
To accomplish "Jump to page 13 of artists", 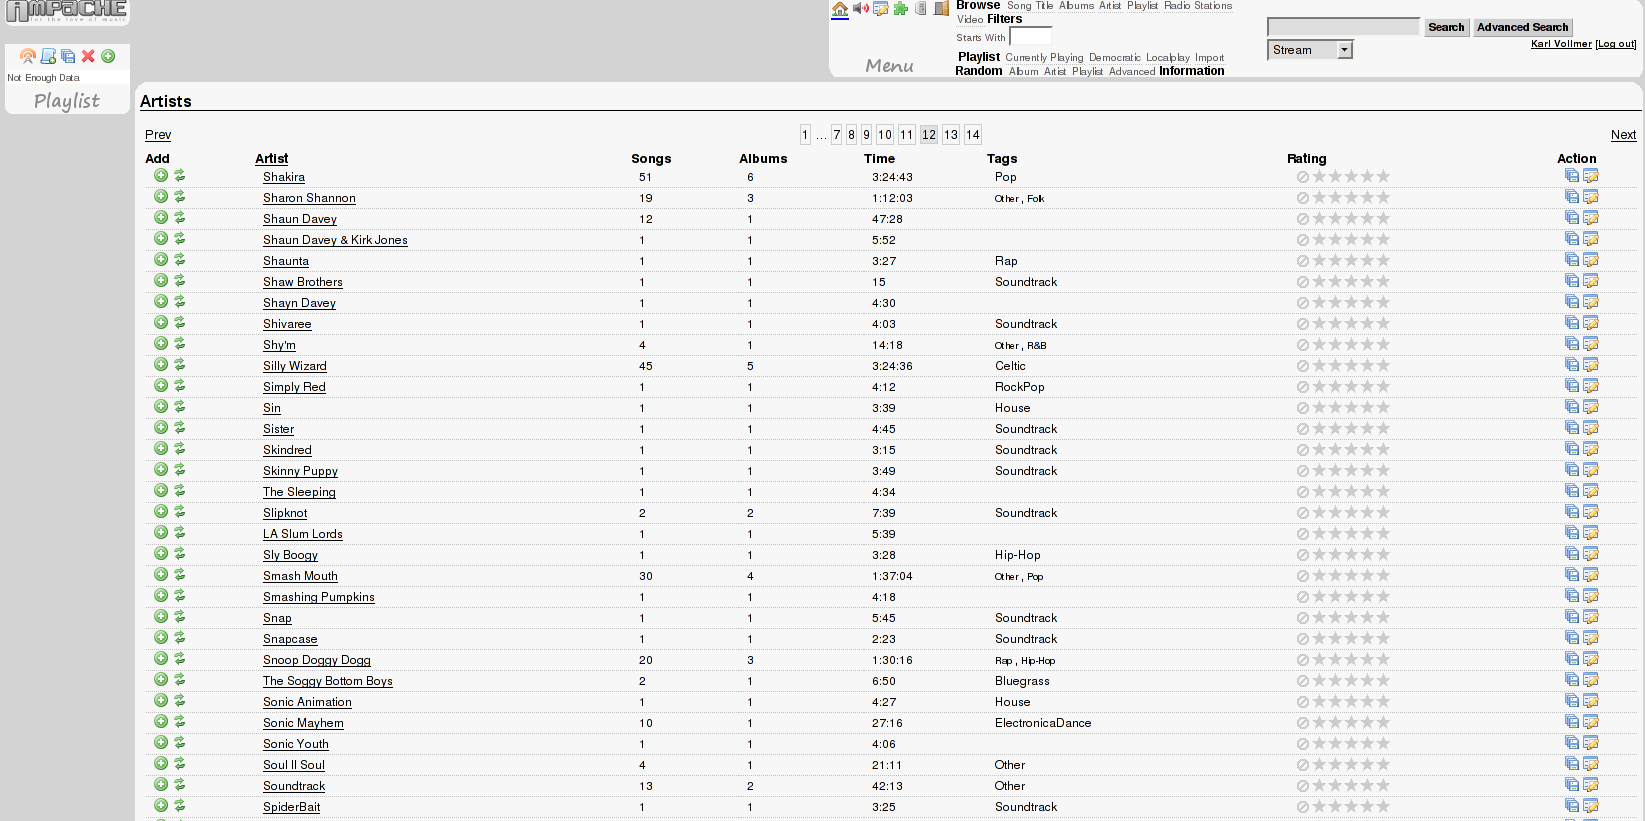I will click(x=951, y=135).
